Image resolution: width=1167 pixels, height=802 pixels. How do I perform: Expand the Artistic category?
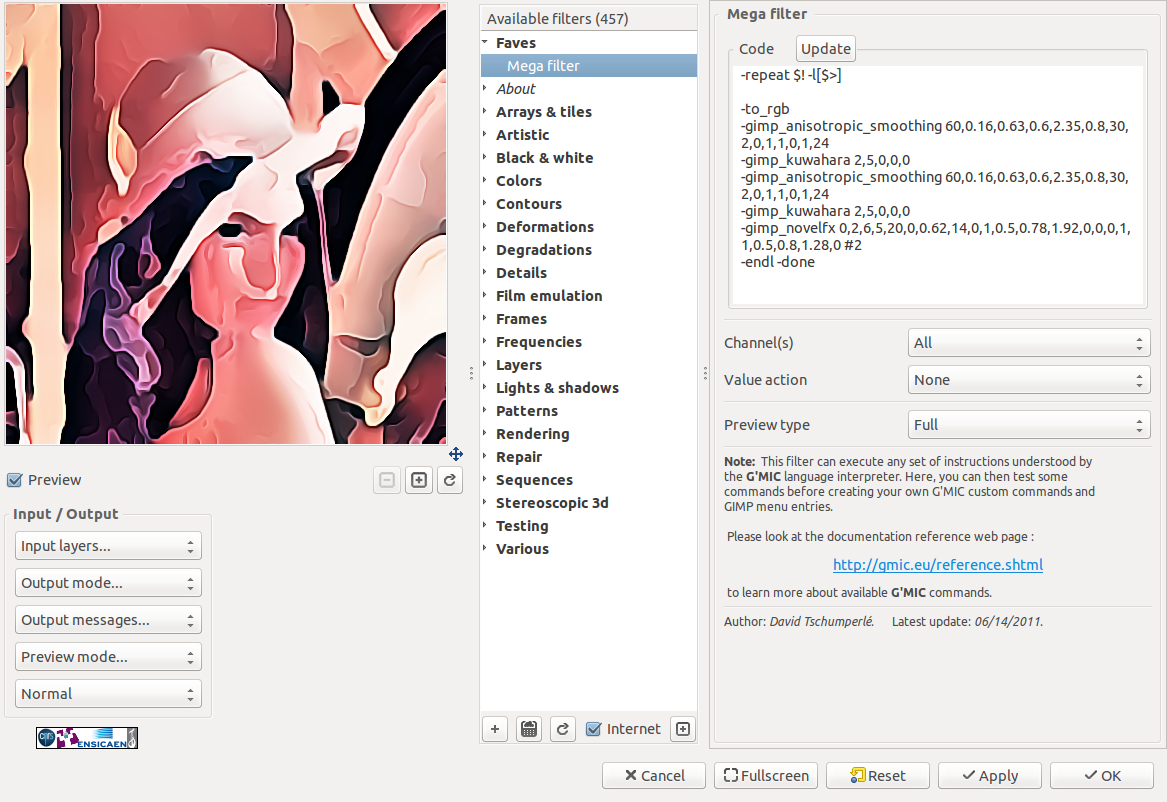pyautogui.click(x=485, y=135)
